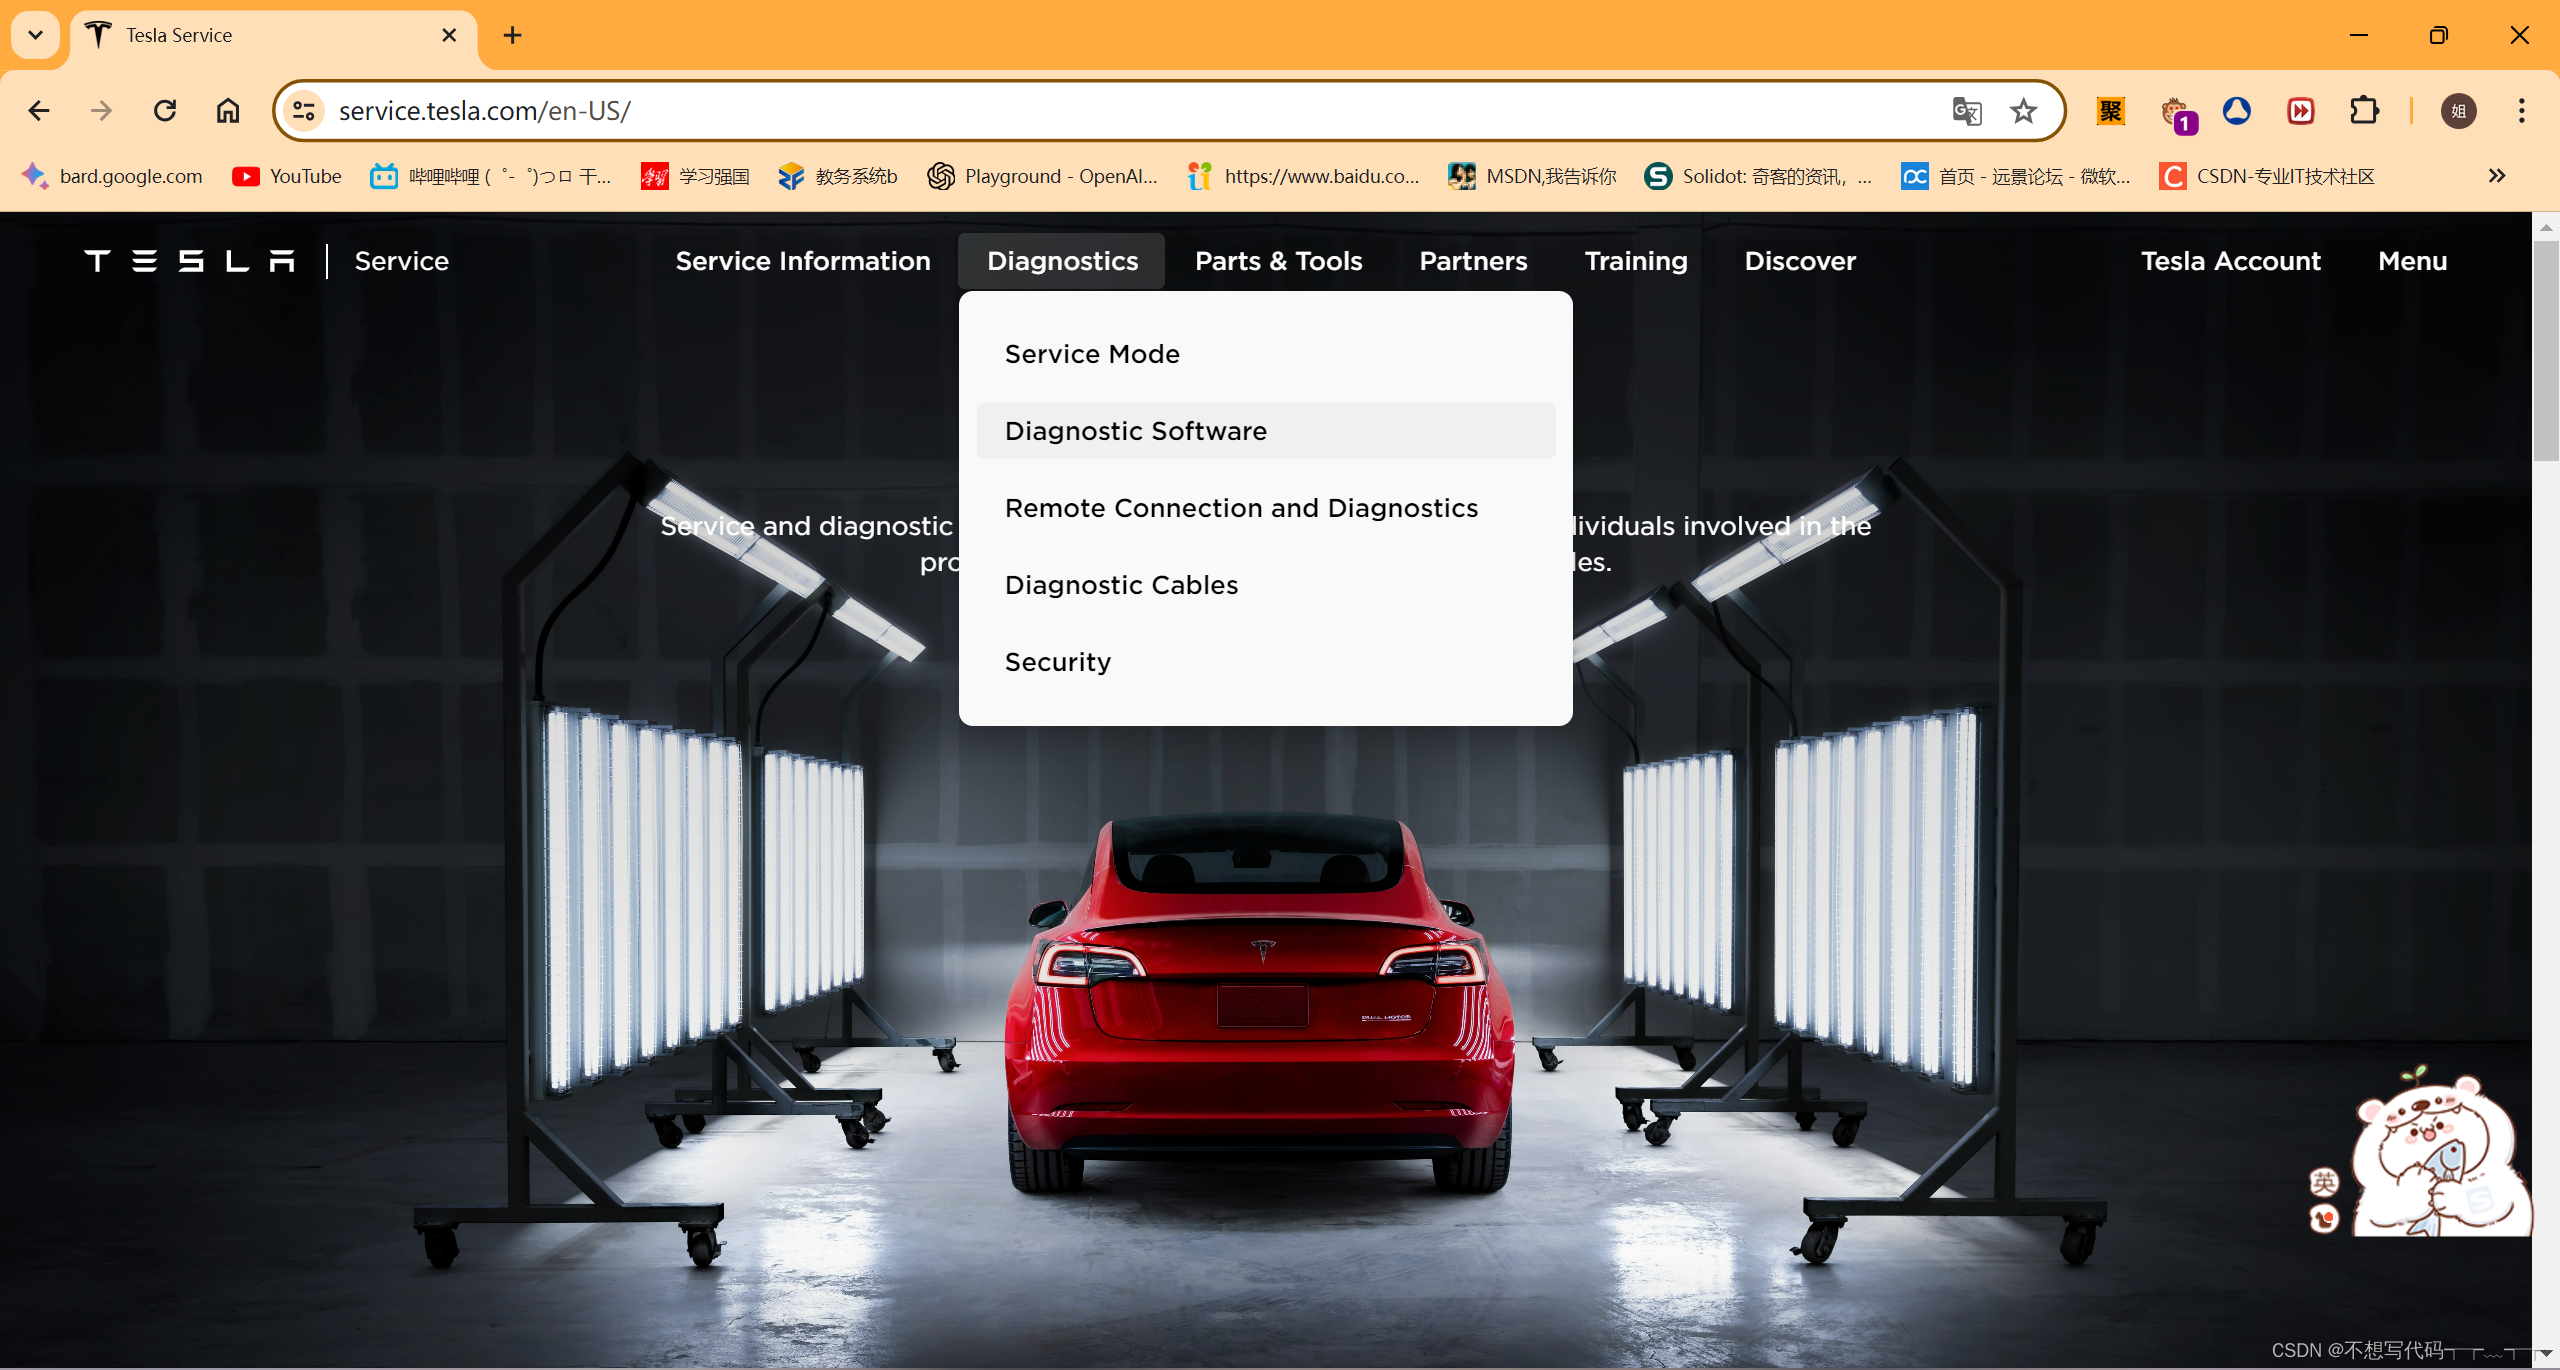Click the Tesla logo in the header
The height and width of the screenshot is (1370, 2560).
point(189,261)
